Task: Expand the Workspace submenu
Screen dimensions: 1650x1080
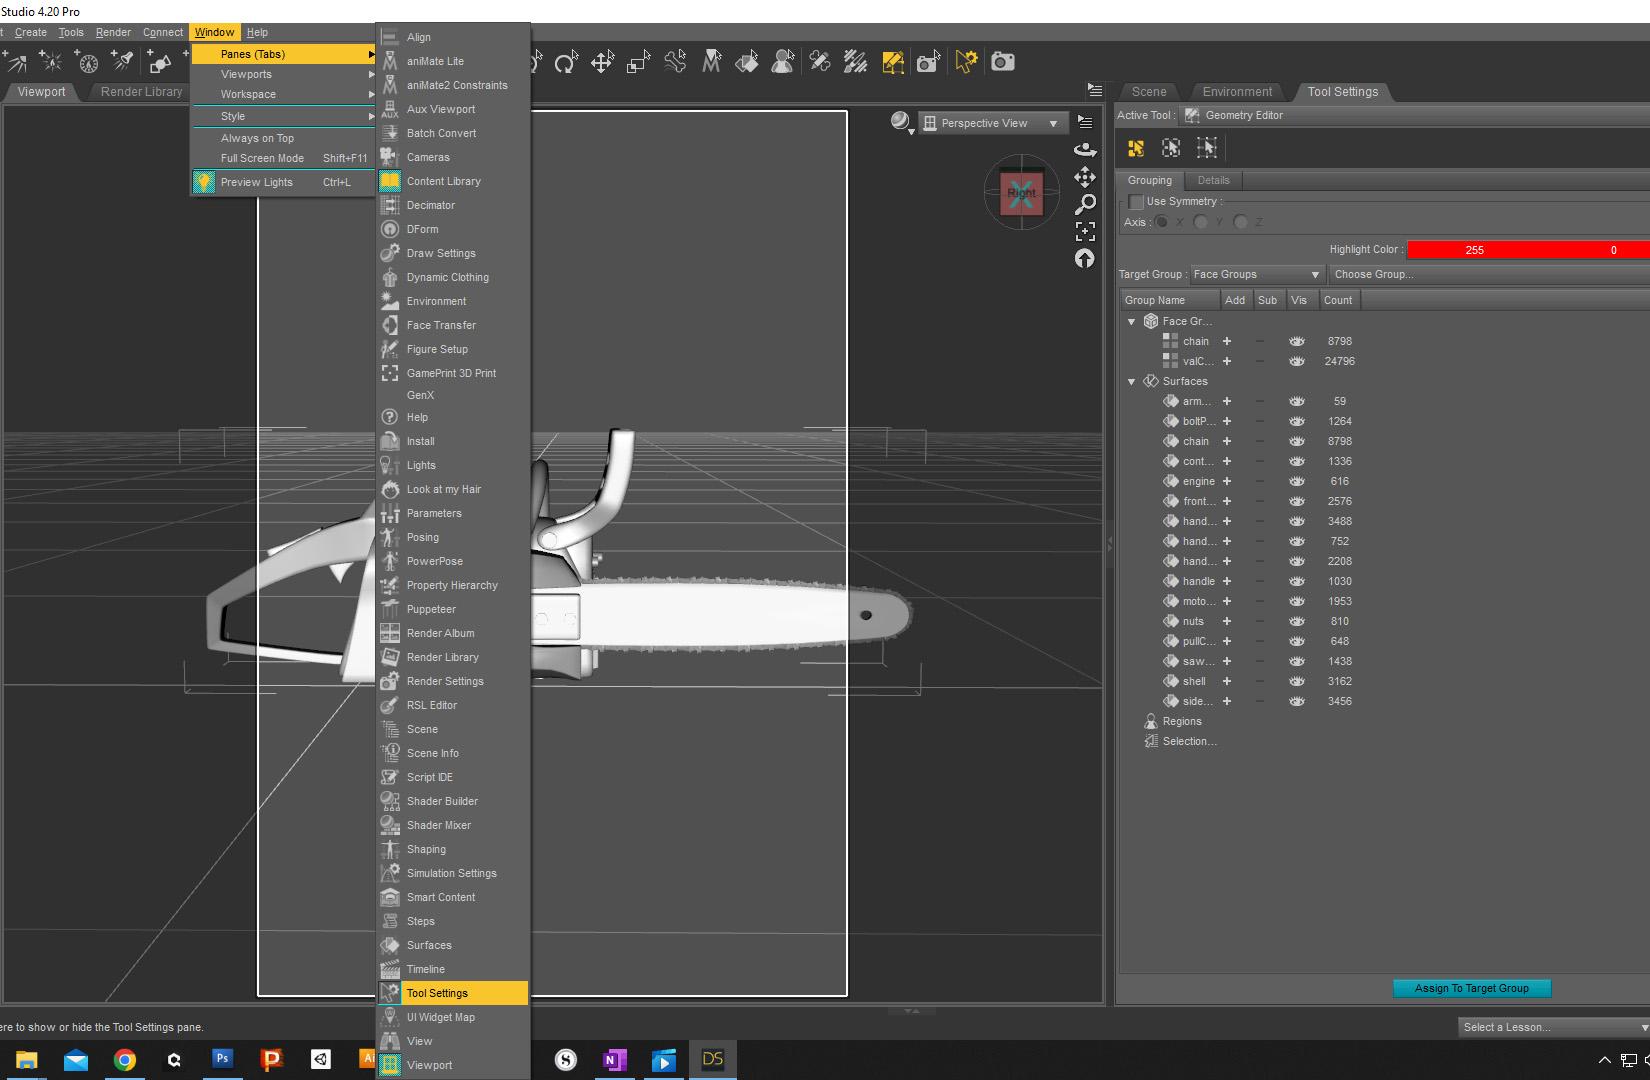Action: click(284, 94)
